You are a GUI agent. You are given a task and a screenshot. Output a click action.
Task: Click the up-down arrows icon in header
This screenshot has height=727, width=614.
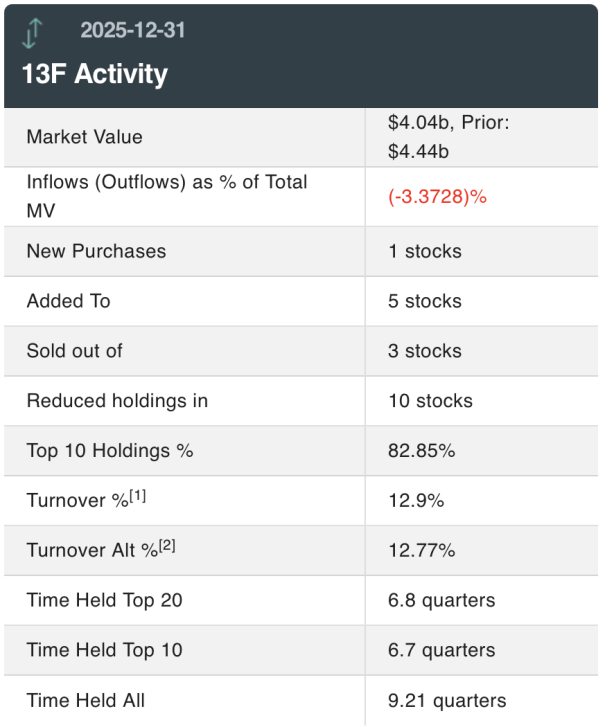[34, 32]
